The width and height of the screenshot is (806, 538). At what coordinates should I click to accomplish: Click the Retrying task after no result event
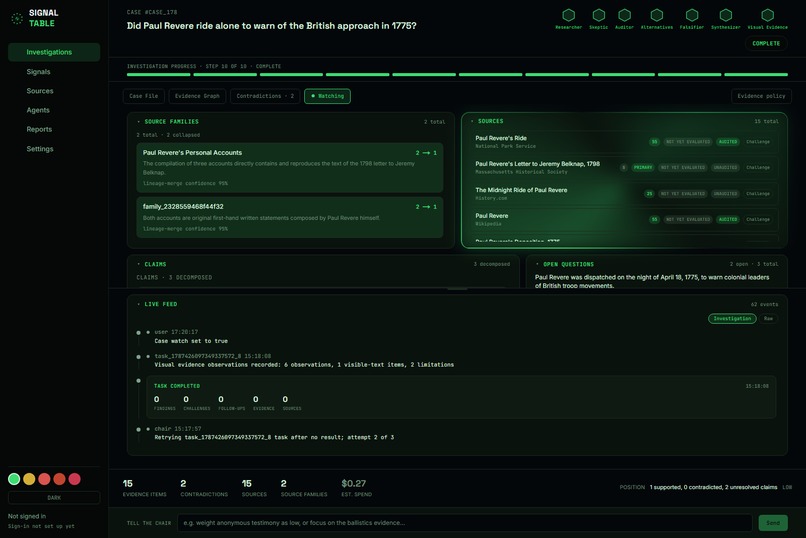point(274,438)
